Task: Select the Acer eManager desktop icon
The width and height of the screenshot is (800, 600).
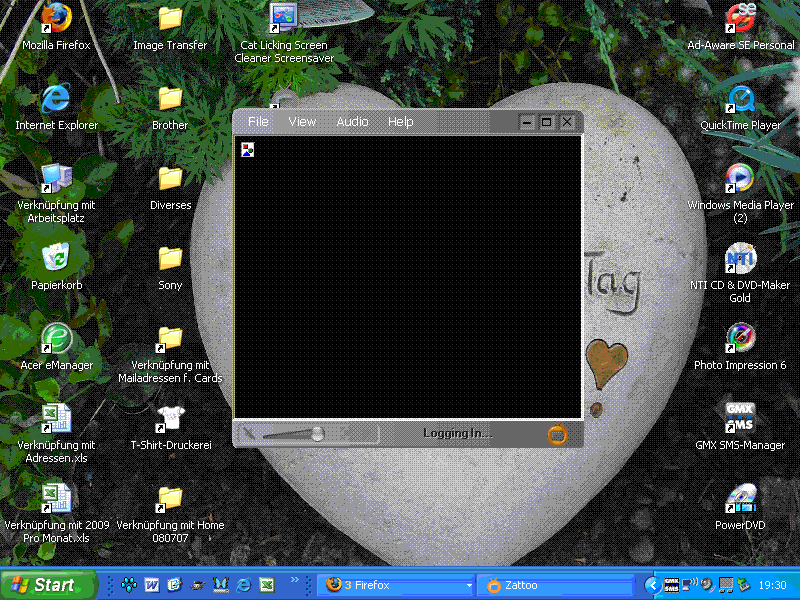Action: [x=56, y=339]
